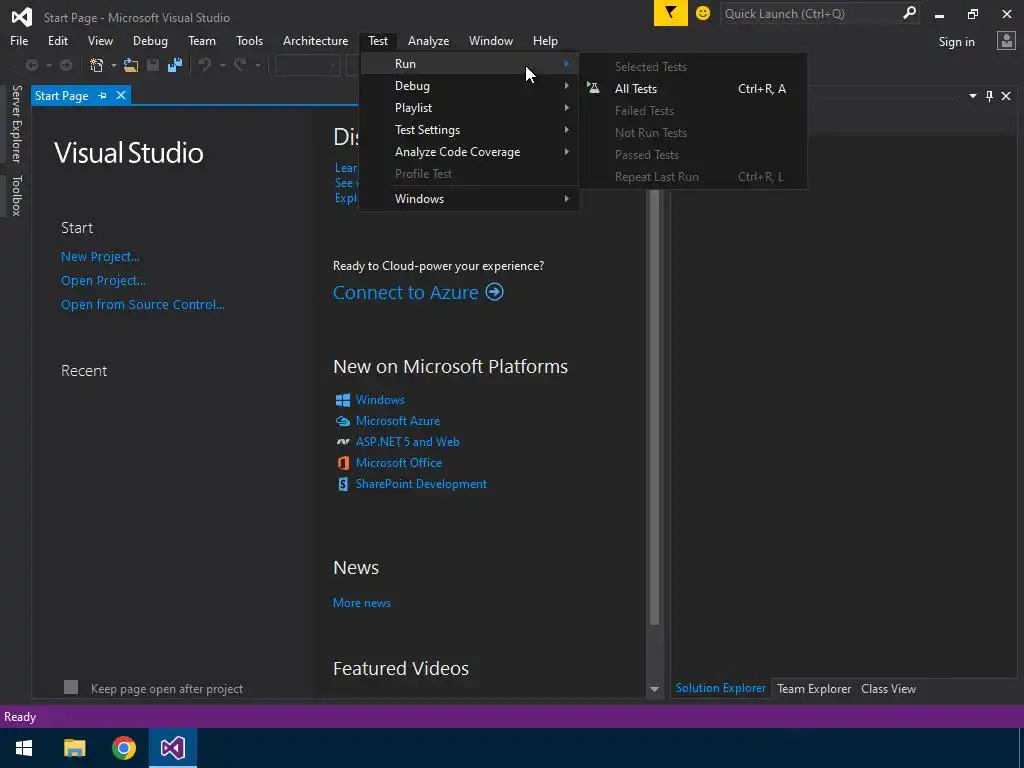1024x768 pixels.
Task: Click the Start Page scroll down arrow
Action: point(654,689)
